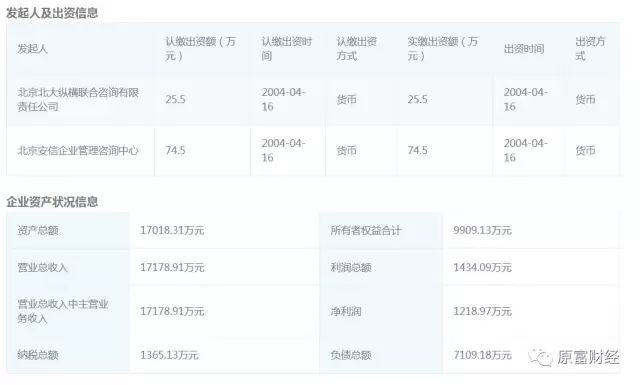Click the value 1434.09万元
This screenshot has width=640, height=385.
pyautogui.click(x=482, y=268)
